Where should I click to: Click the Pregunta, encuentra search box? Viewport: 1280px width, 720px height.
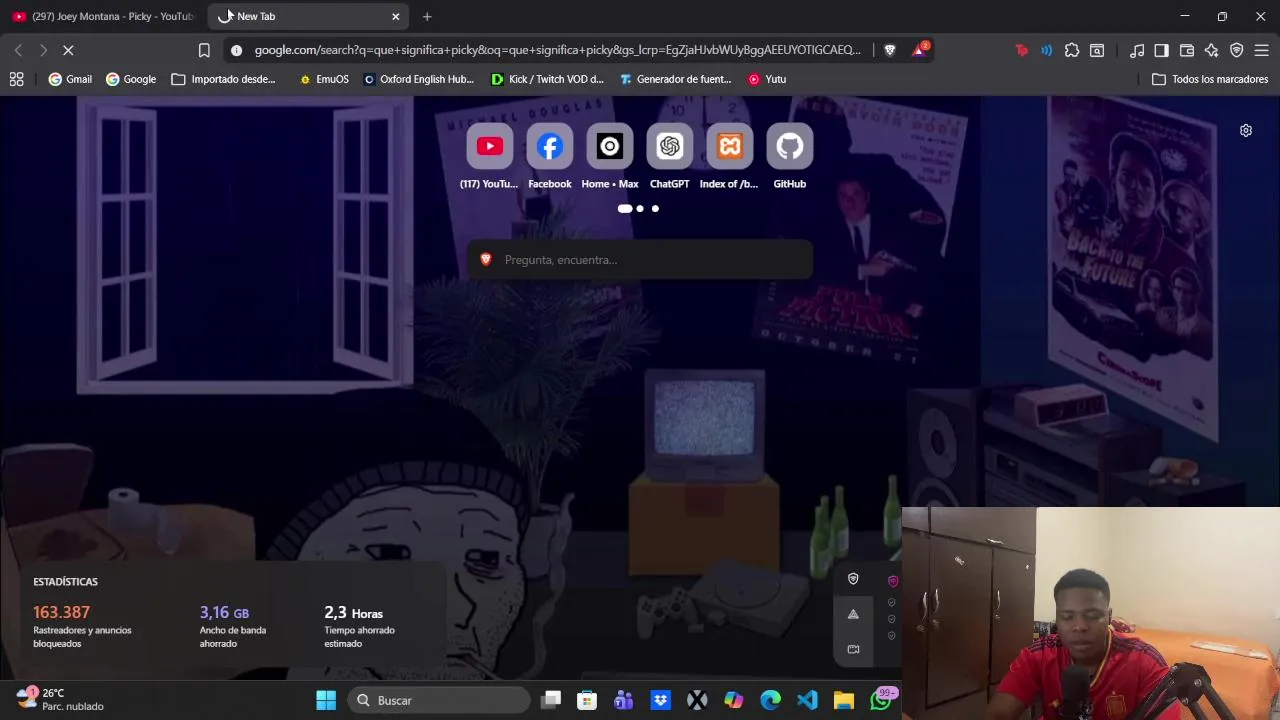click(640, 260)
